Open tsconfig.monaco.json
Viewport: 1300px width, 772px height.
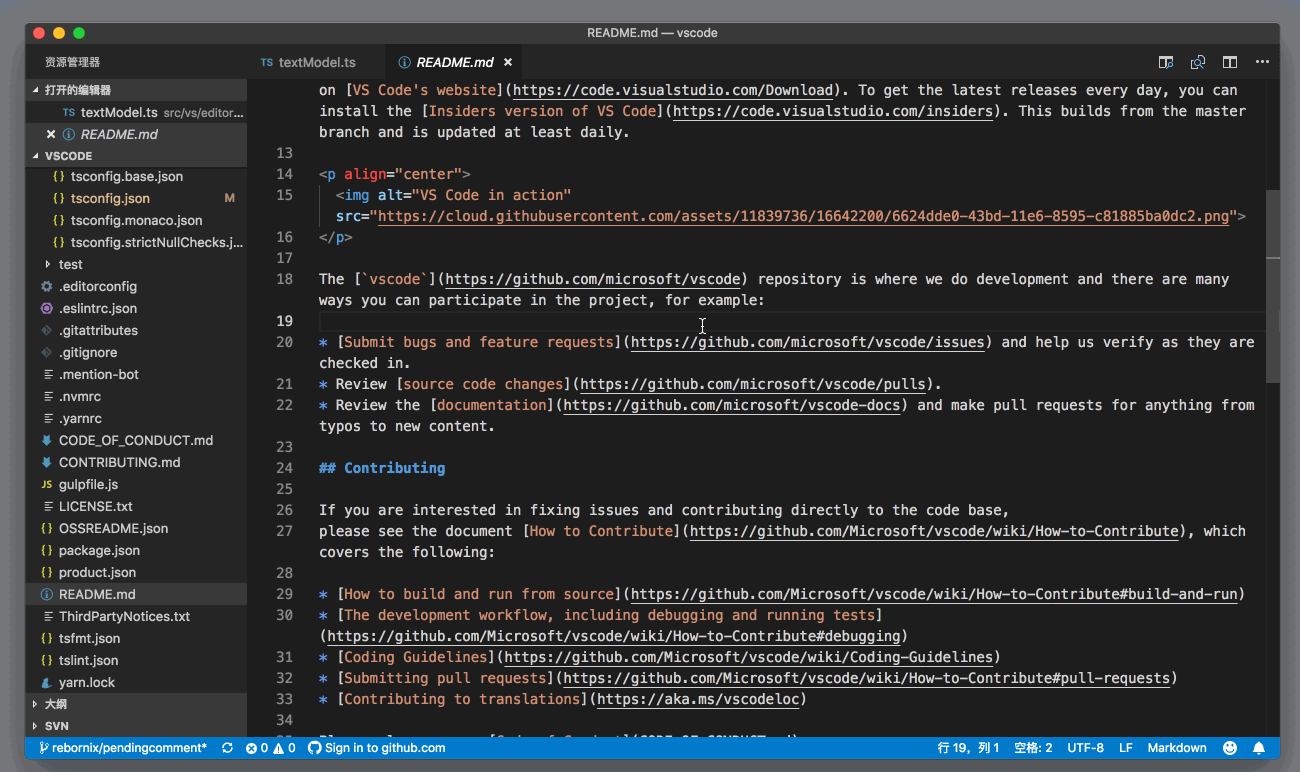pos(137,220)
